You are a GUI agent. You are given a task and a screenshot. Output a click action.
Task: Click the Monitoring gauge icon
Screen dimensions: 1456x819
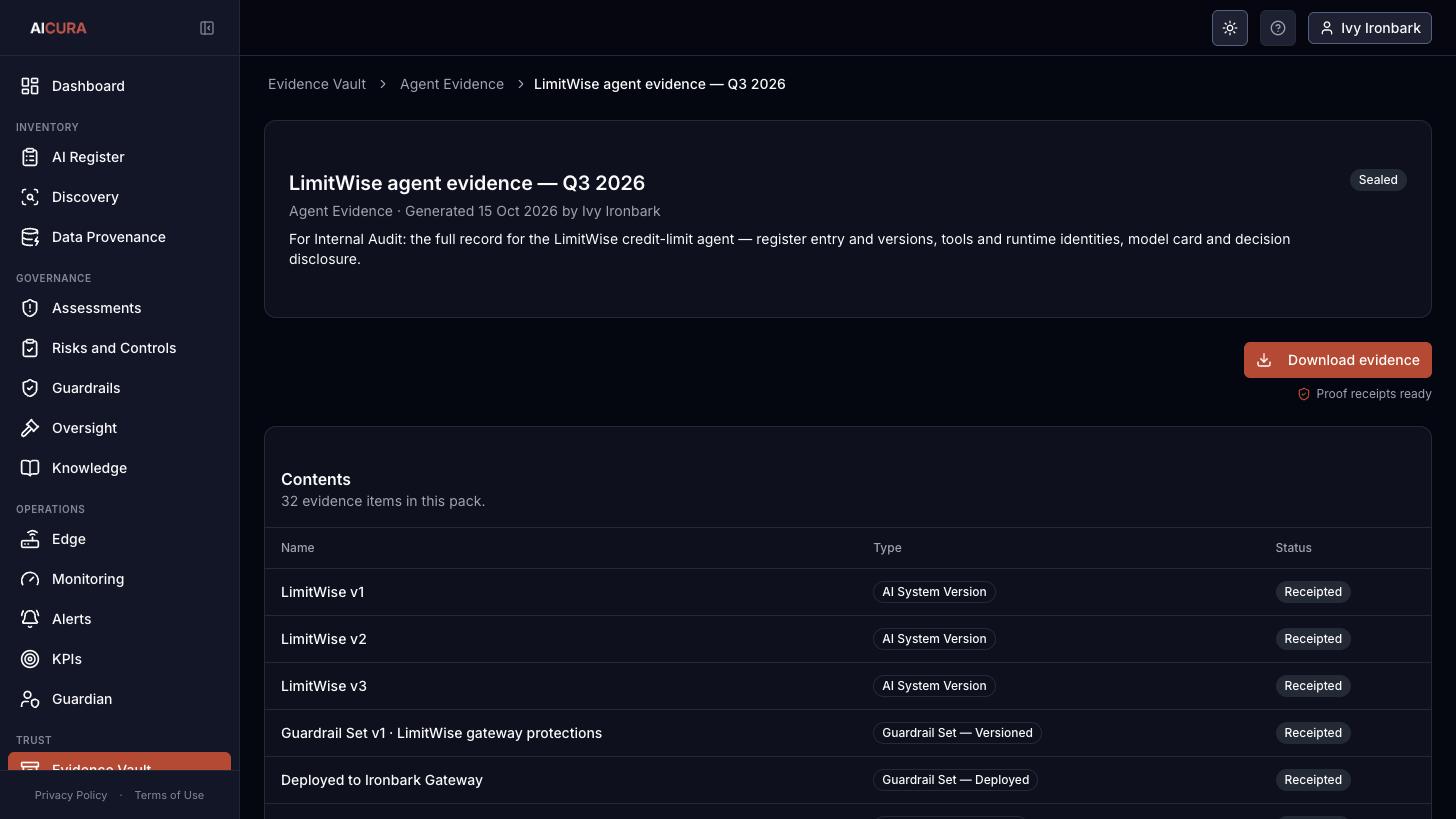pos(30,579)
